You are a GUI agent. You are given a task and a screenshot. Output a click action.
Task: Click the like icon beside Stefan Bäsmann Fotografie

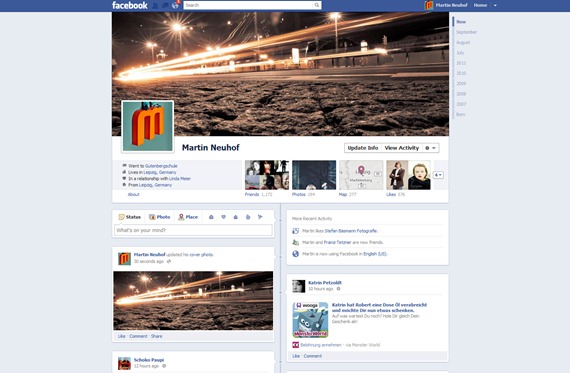(296, 231)
